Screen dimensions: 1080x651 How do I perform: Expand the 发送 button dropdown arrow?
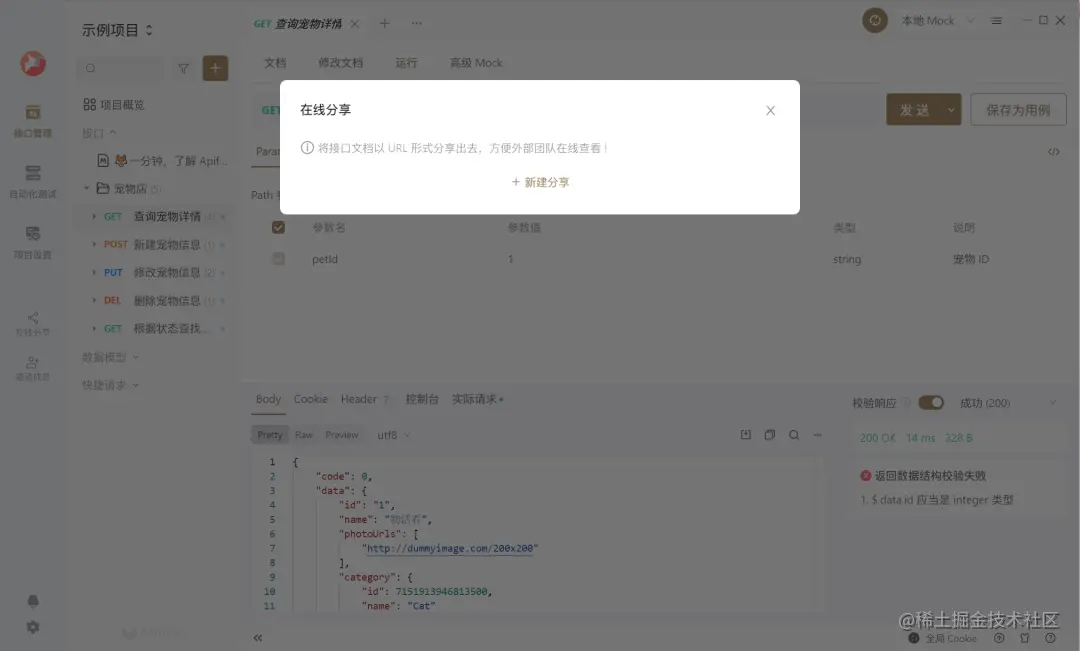[x=951, y=110]
